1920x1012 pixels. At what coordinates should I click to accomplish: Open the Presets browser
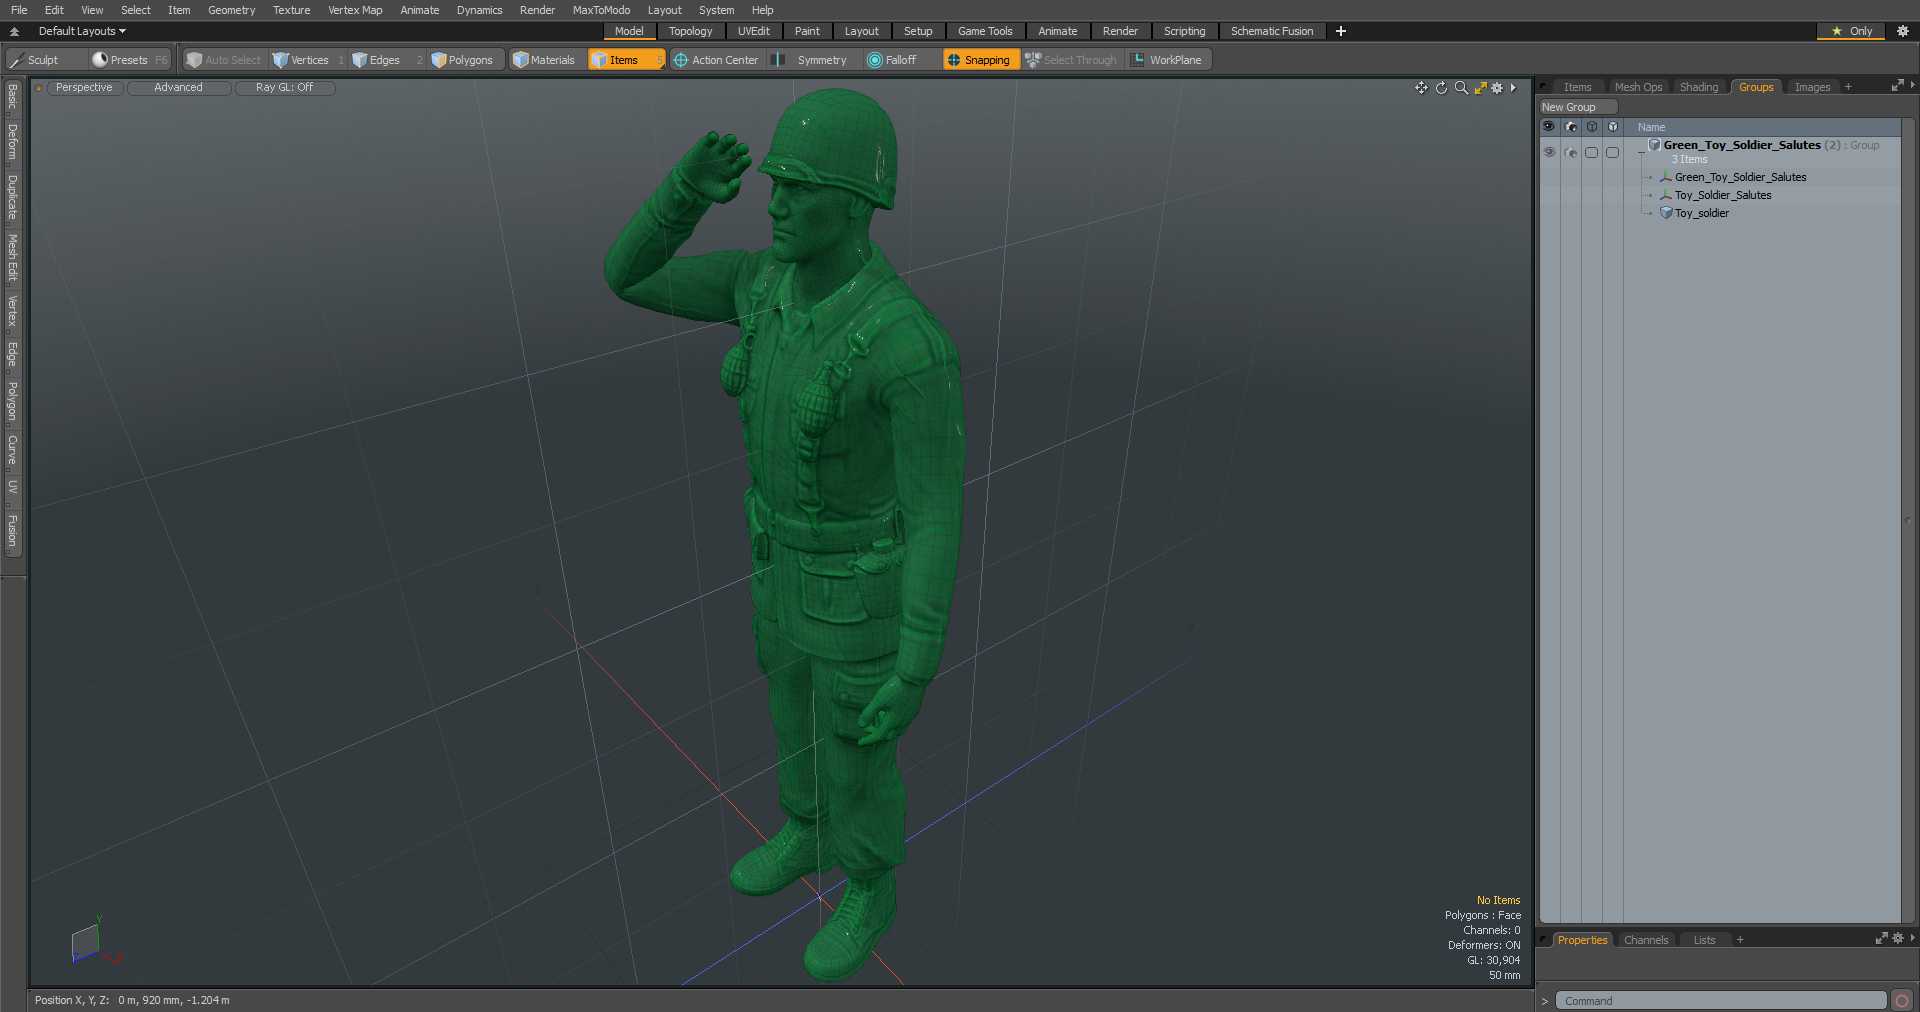click(130, 60)
